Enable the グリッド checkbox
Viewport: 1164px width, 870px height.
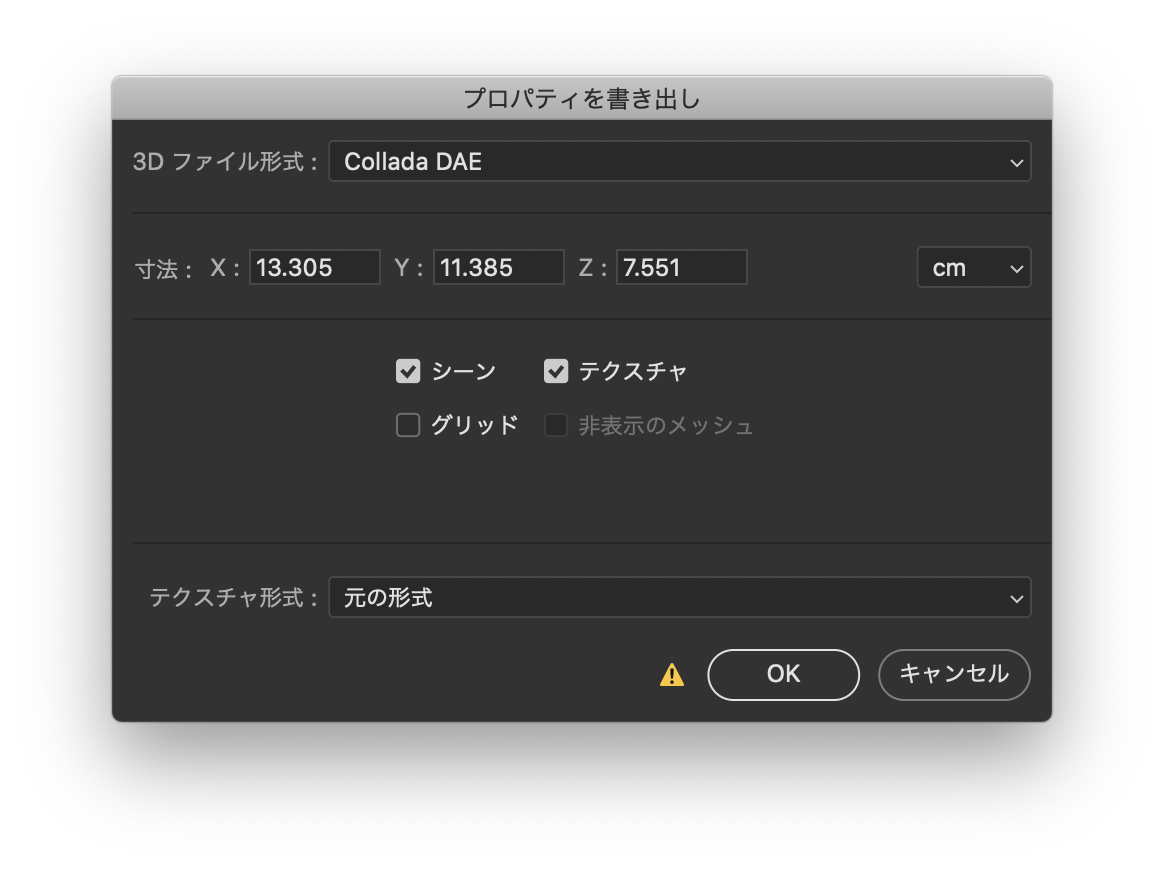point(408,426)
